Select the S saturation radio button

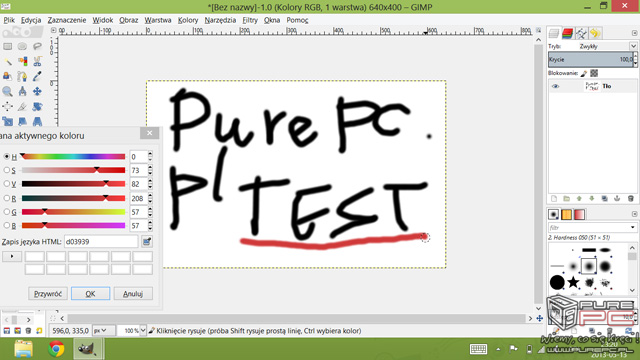point(7,170)
